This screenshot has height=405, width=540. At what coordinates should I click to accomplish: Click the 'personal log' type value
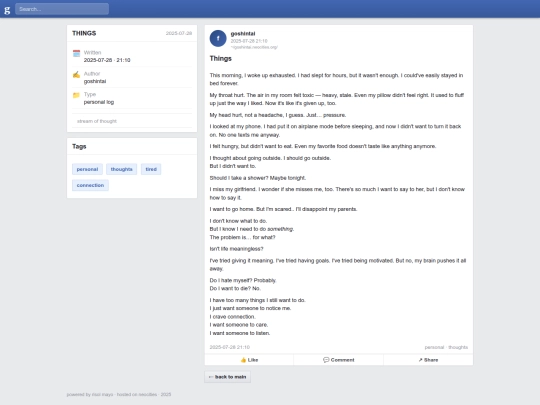pos(99,102)
